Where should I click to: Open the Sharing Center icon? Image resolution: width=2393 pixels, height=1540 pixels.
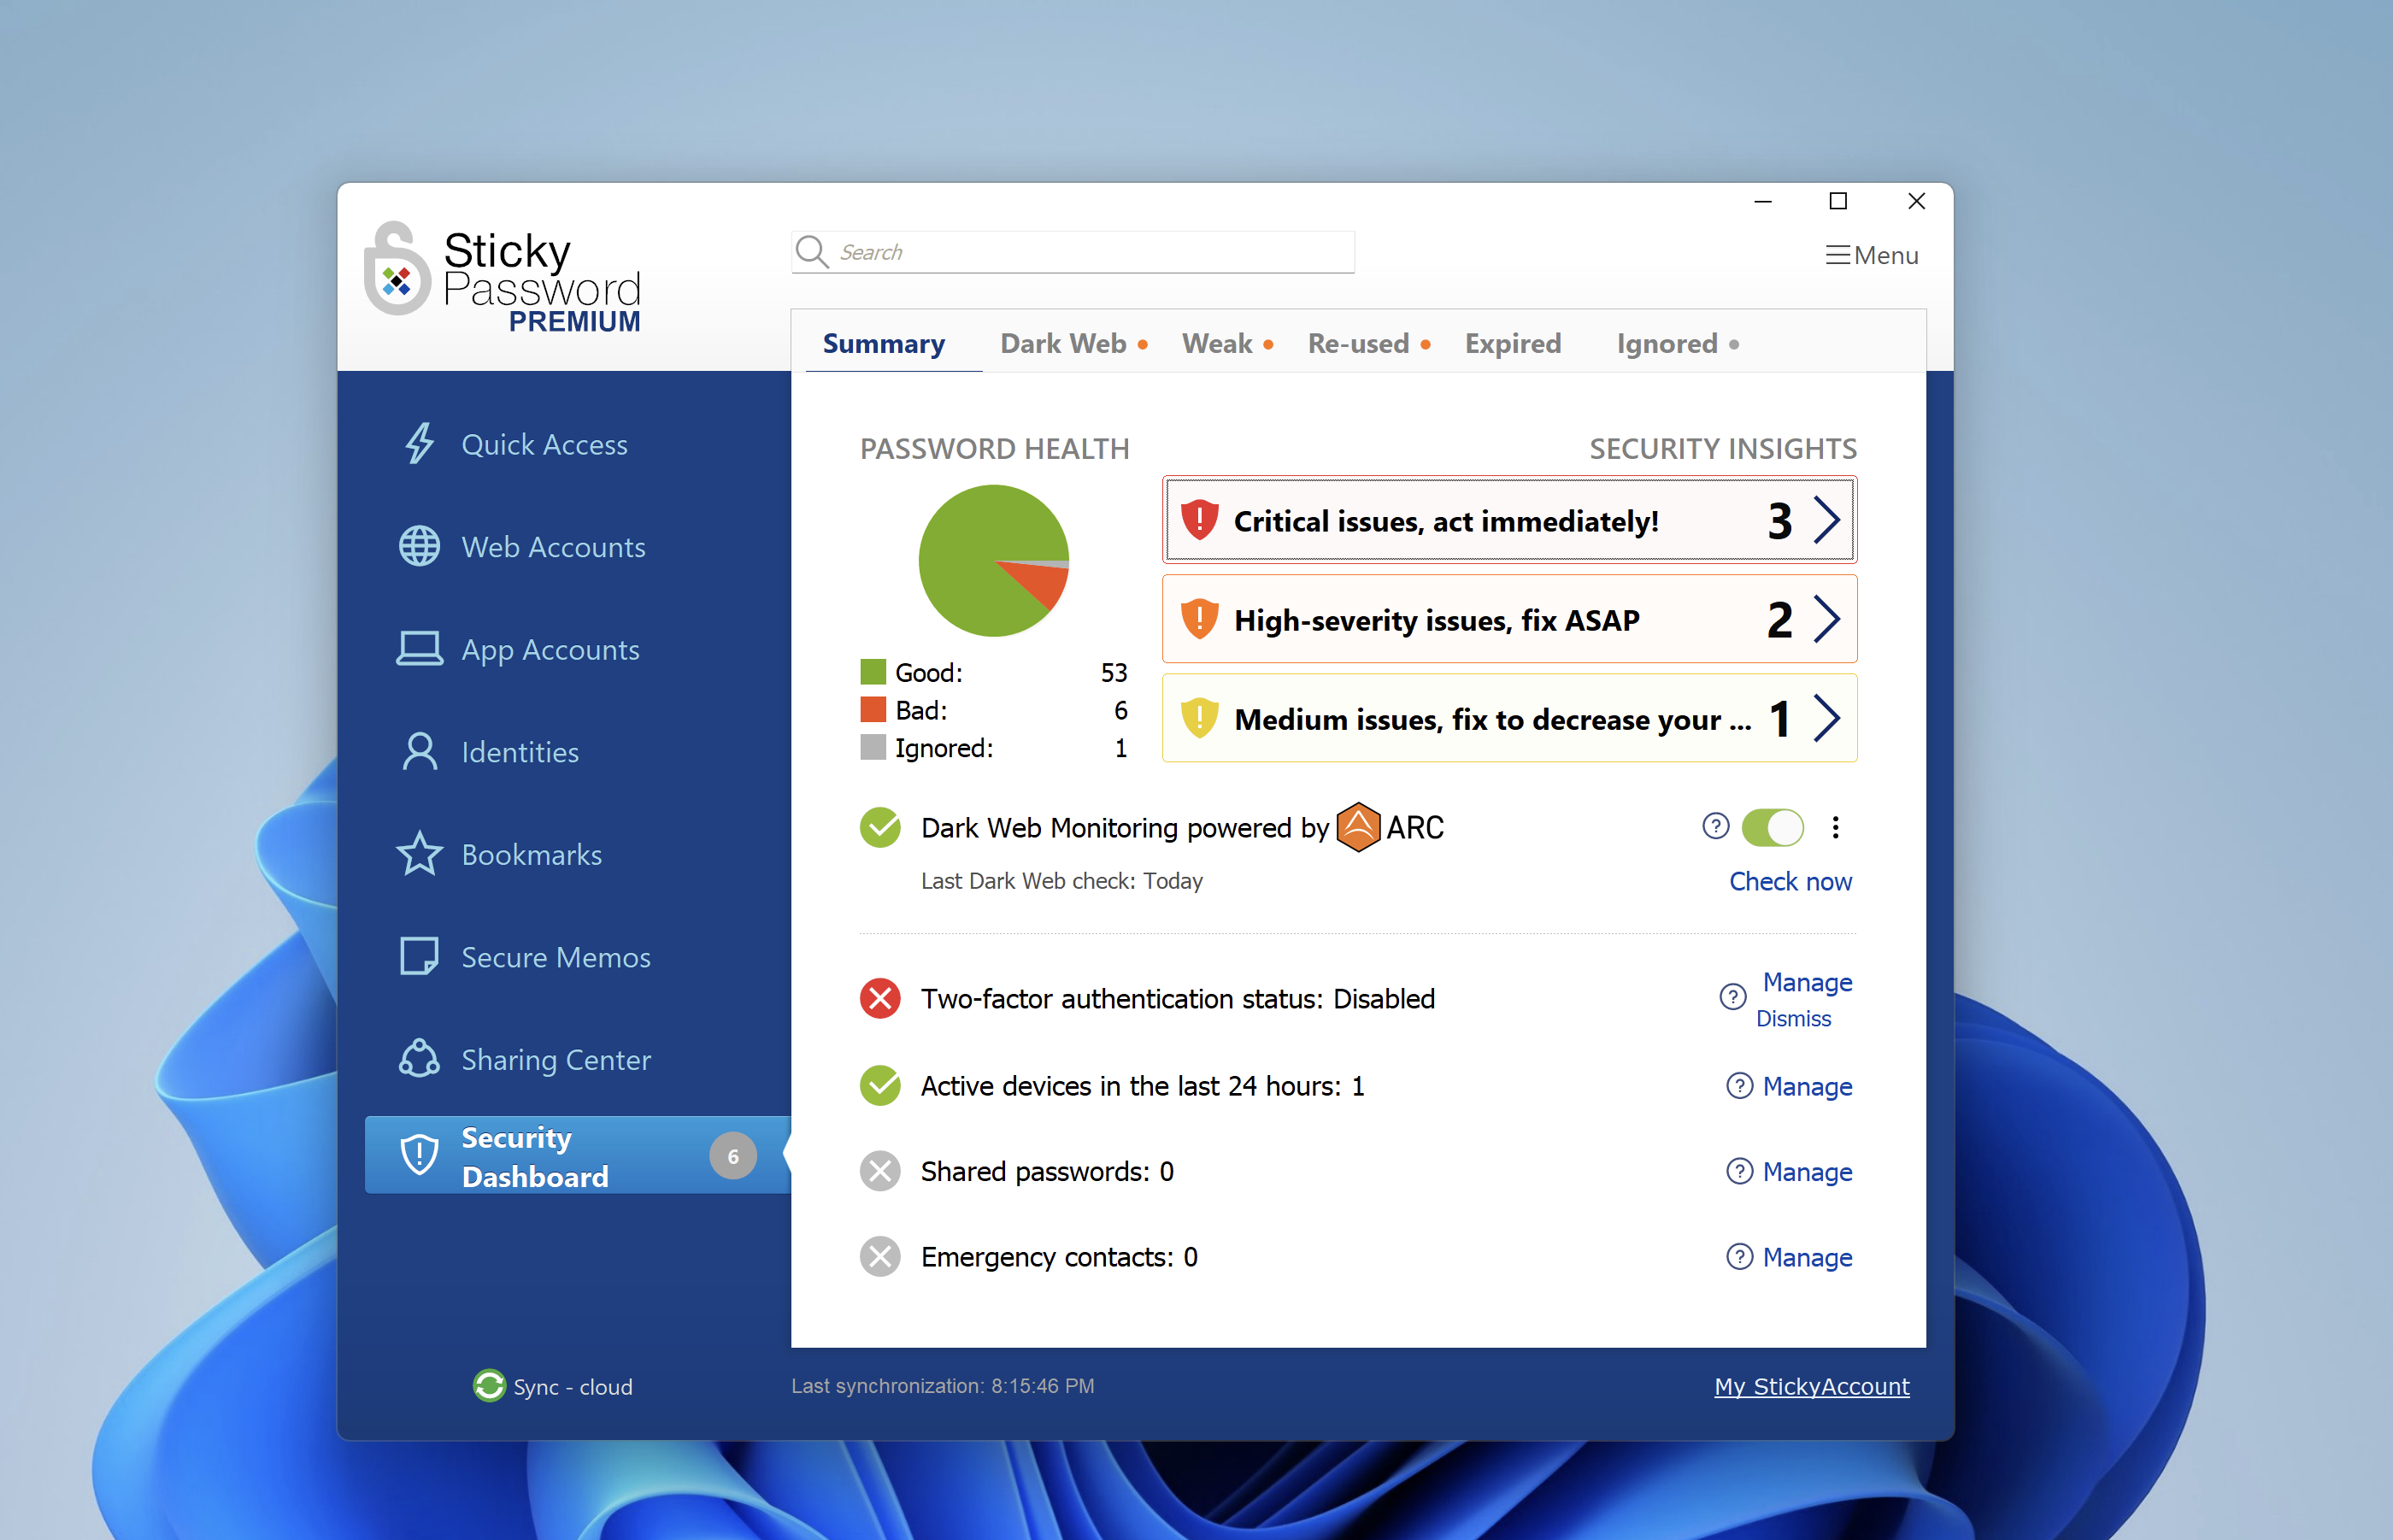point(419,1059)
